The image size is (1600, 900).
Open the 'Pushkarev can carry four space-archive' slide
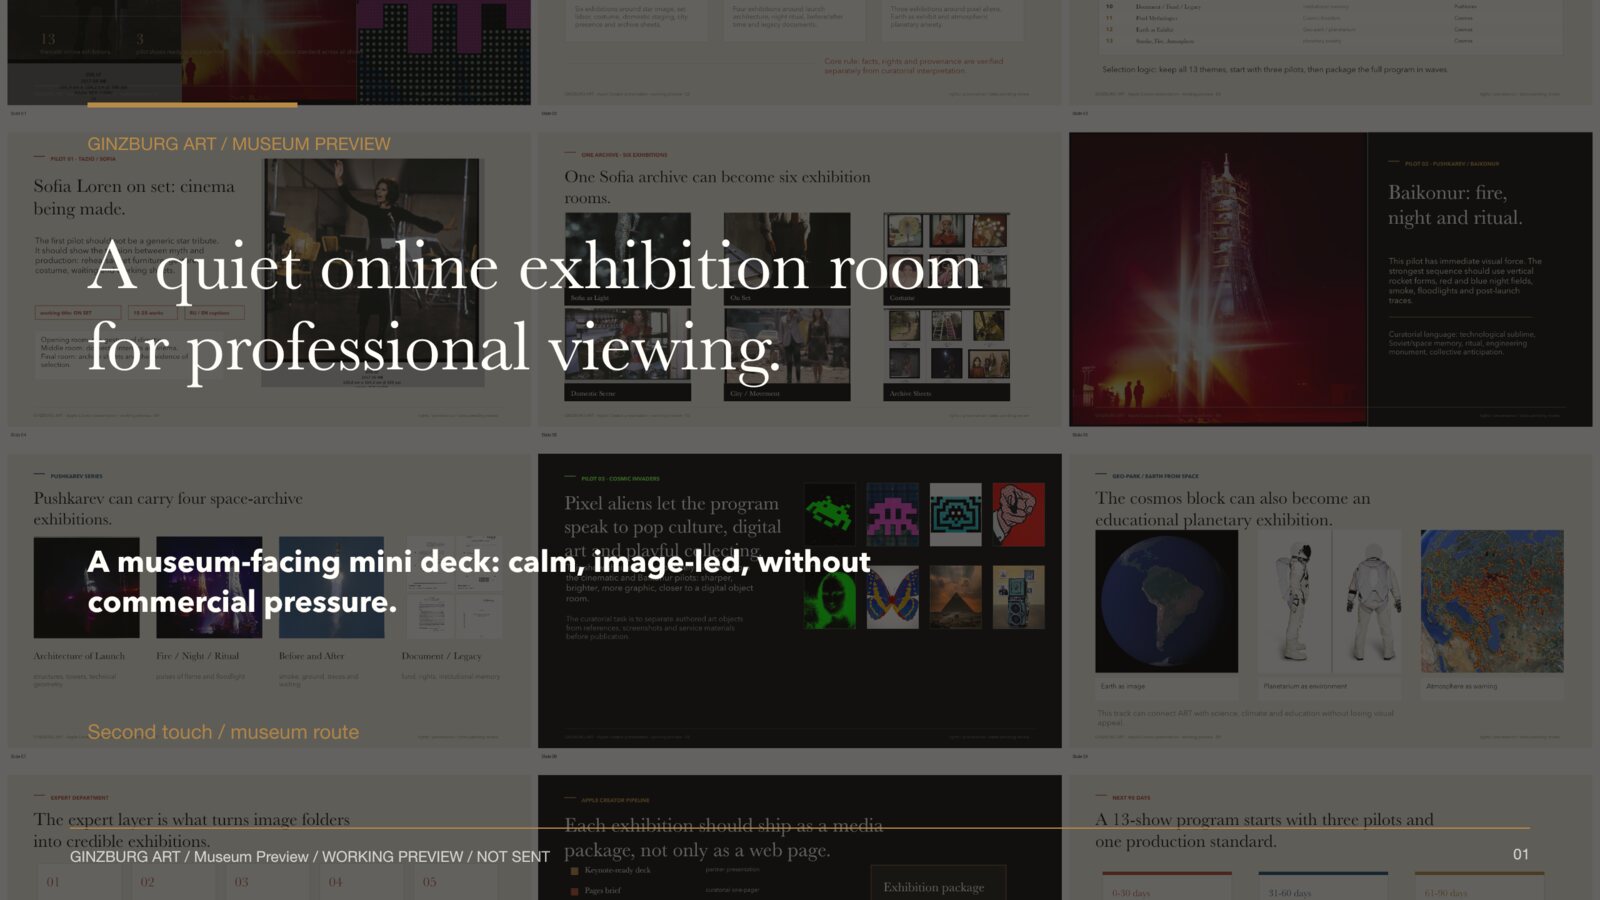click(x=270, y=601)
